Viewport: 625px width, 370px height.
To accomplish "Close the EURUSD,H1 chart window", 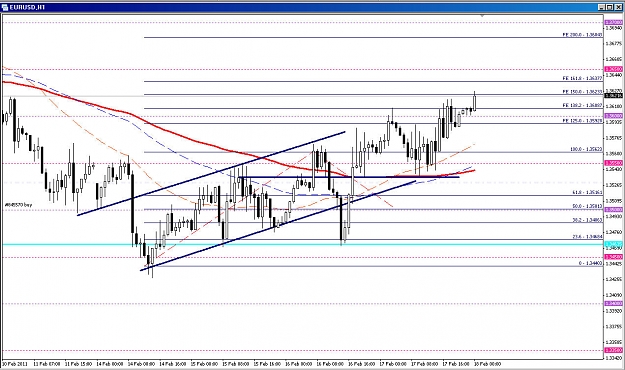I will click(618, 7).
